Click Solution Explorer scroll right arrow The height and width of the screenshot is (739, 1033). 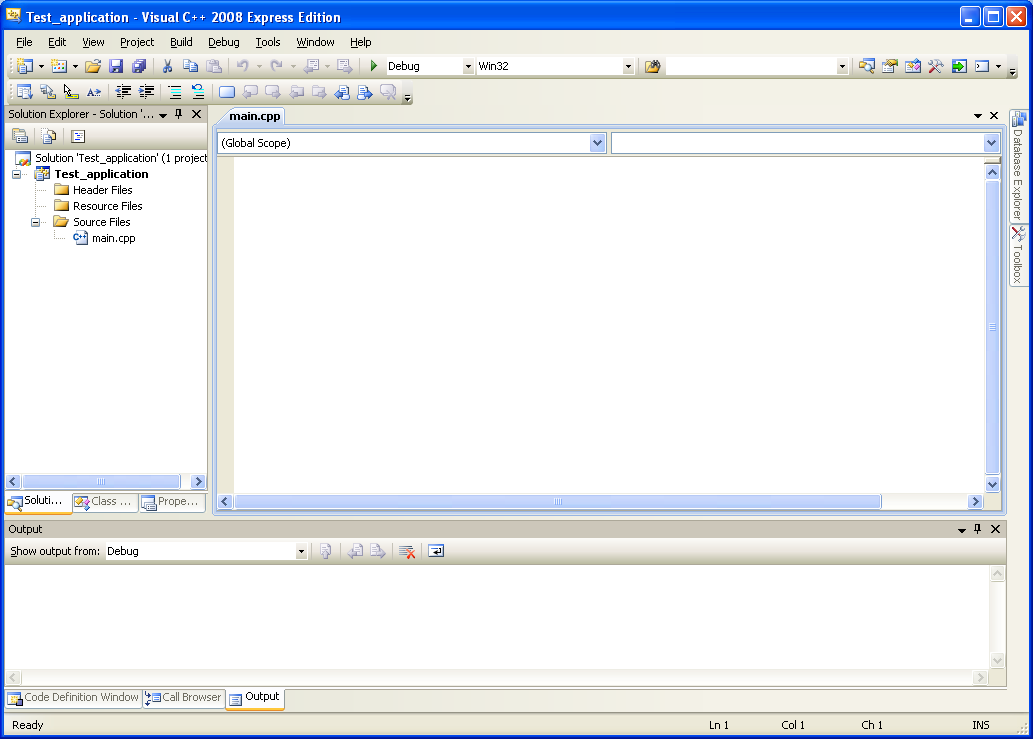tap(198, 481)
